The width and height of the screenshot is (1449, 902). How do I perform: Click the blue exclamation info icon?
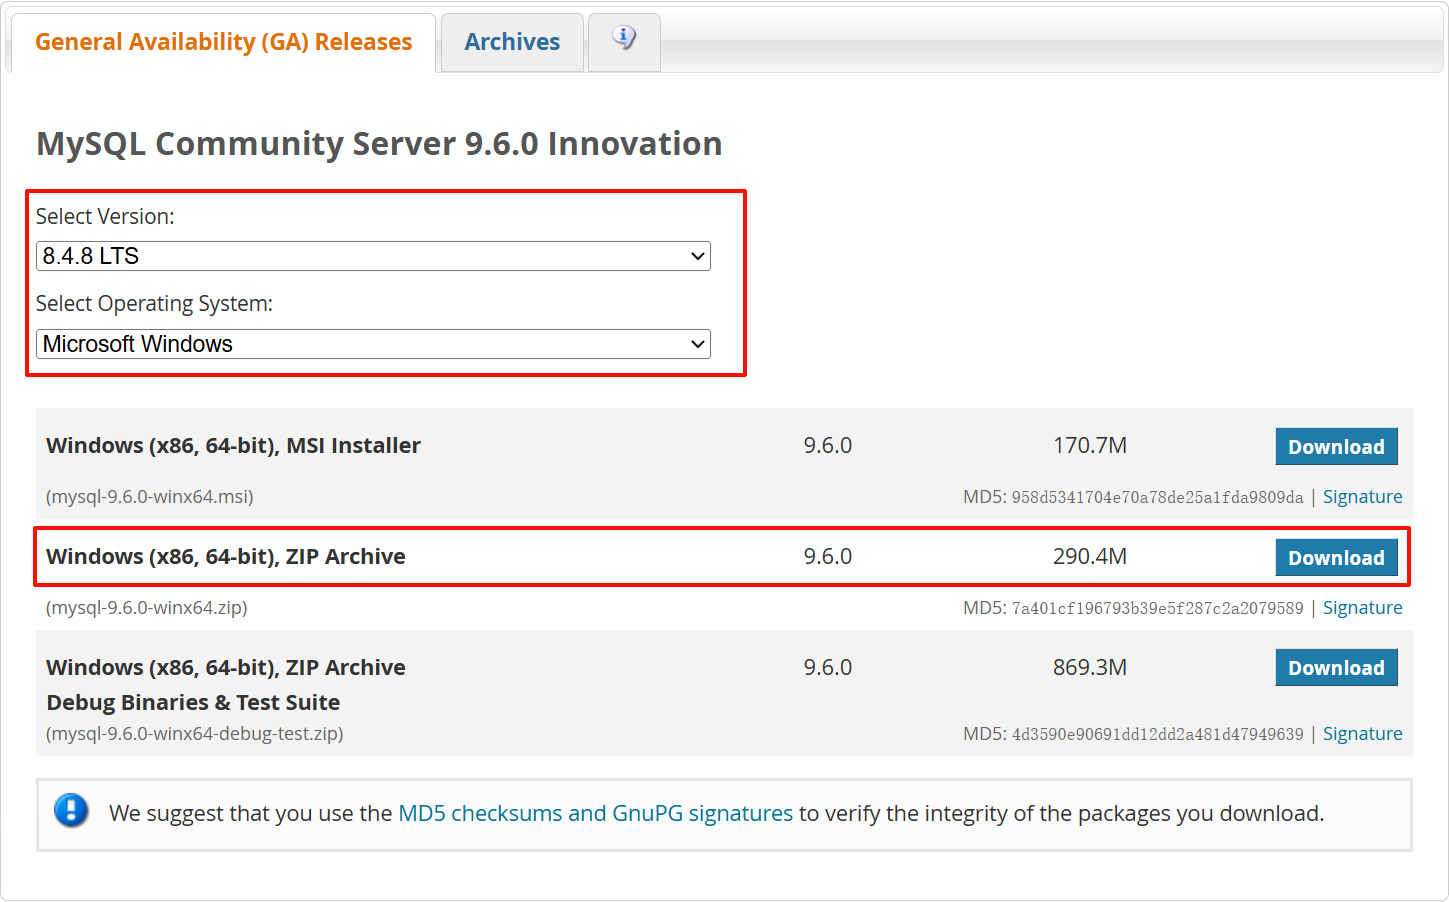tap(71, 810)
